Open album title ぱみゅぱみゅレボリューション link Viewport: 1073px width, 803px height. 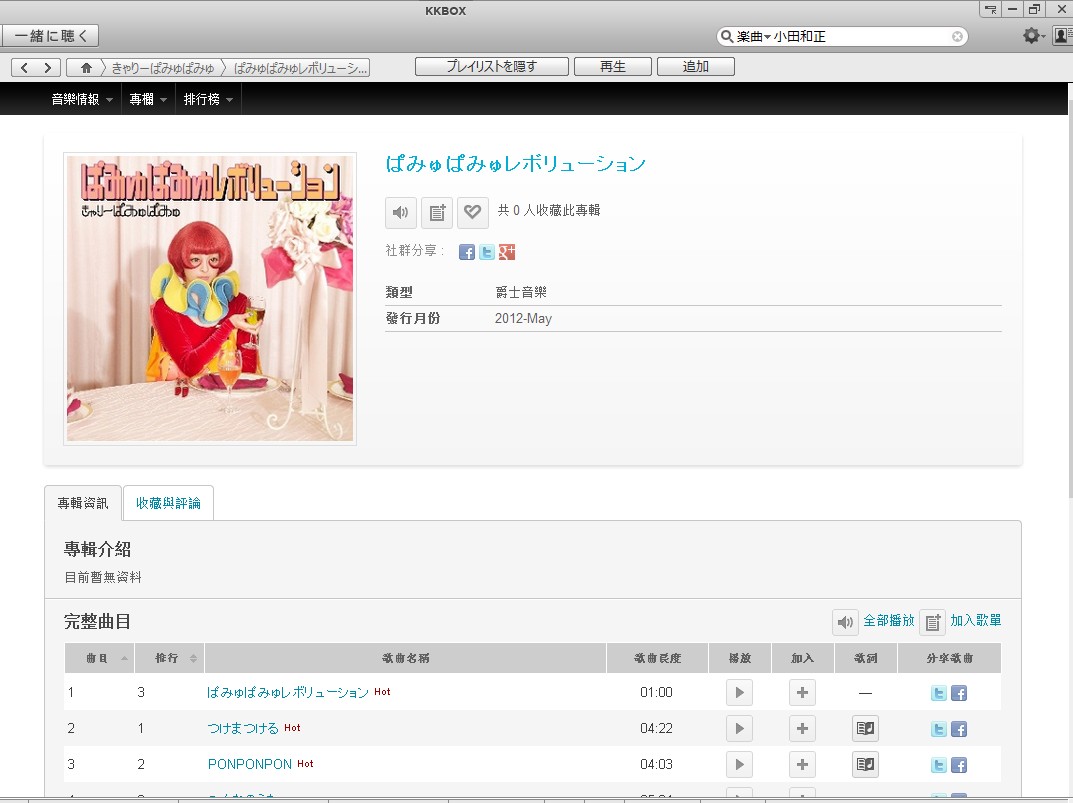pos(515,164)
